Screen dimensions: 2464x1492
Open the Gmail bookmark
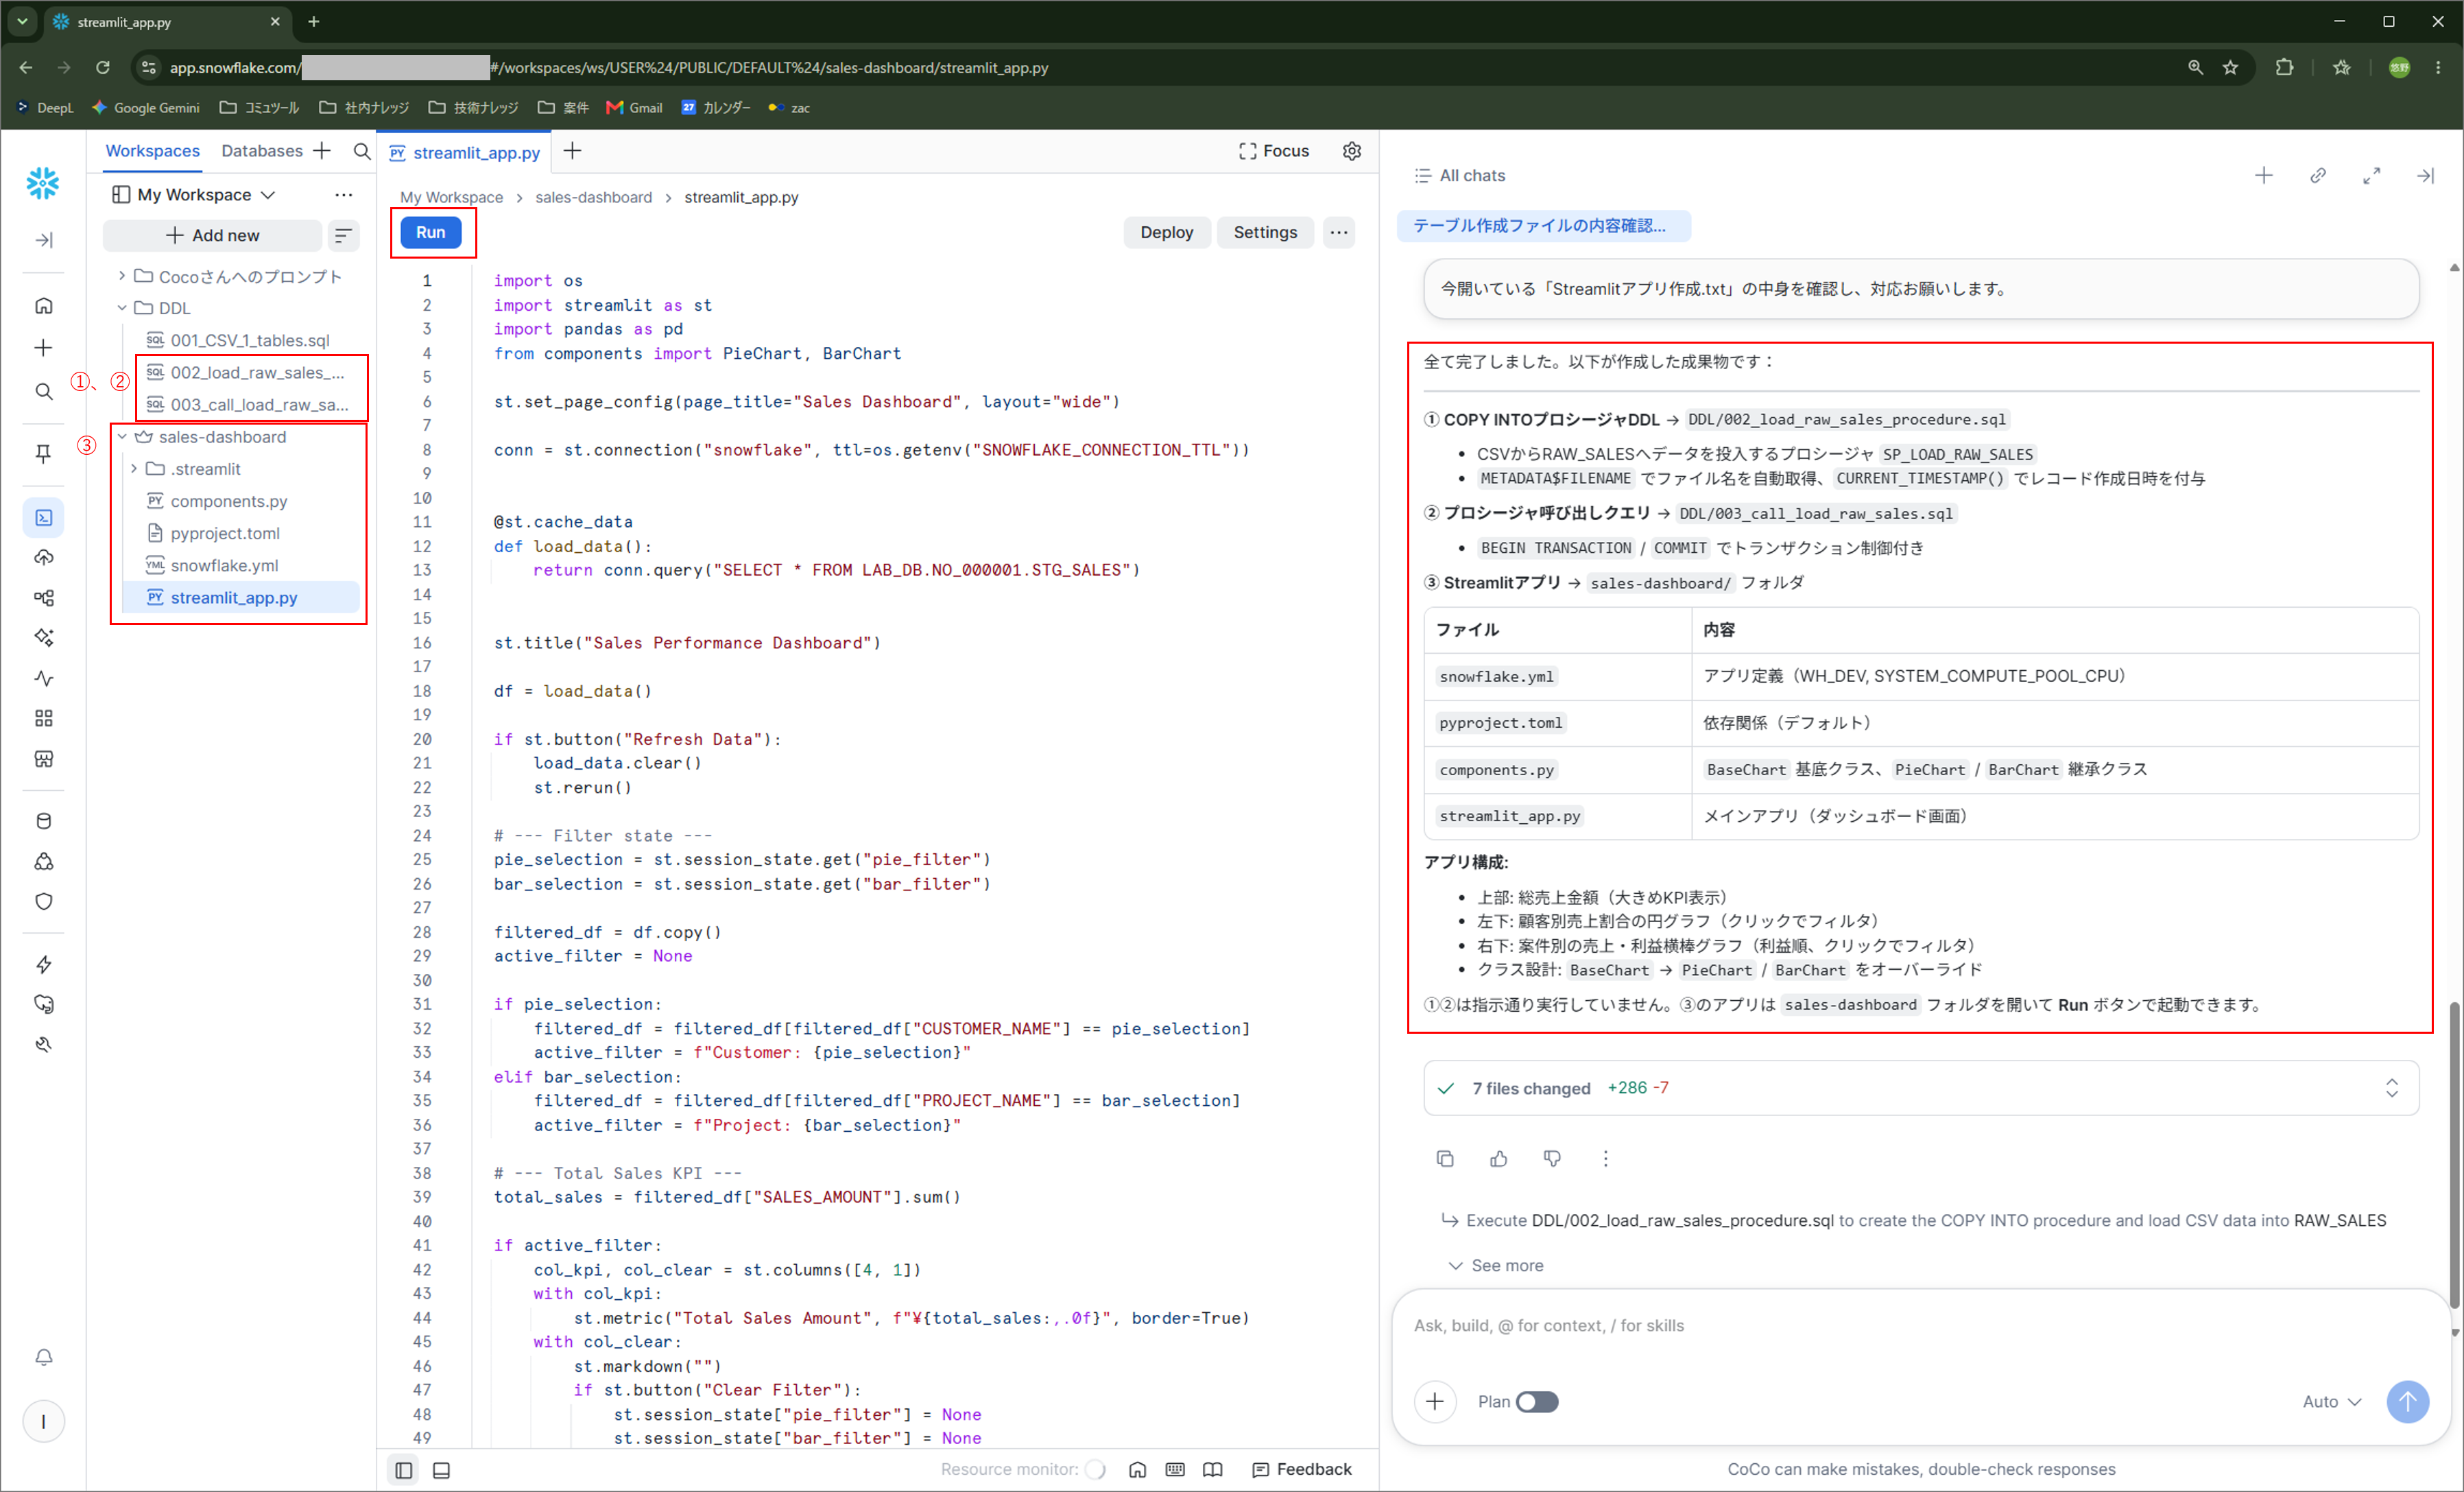[x=634, y=108]
